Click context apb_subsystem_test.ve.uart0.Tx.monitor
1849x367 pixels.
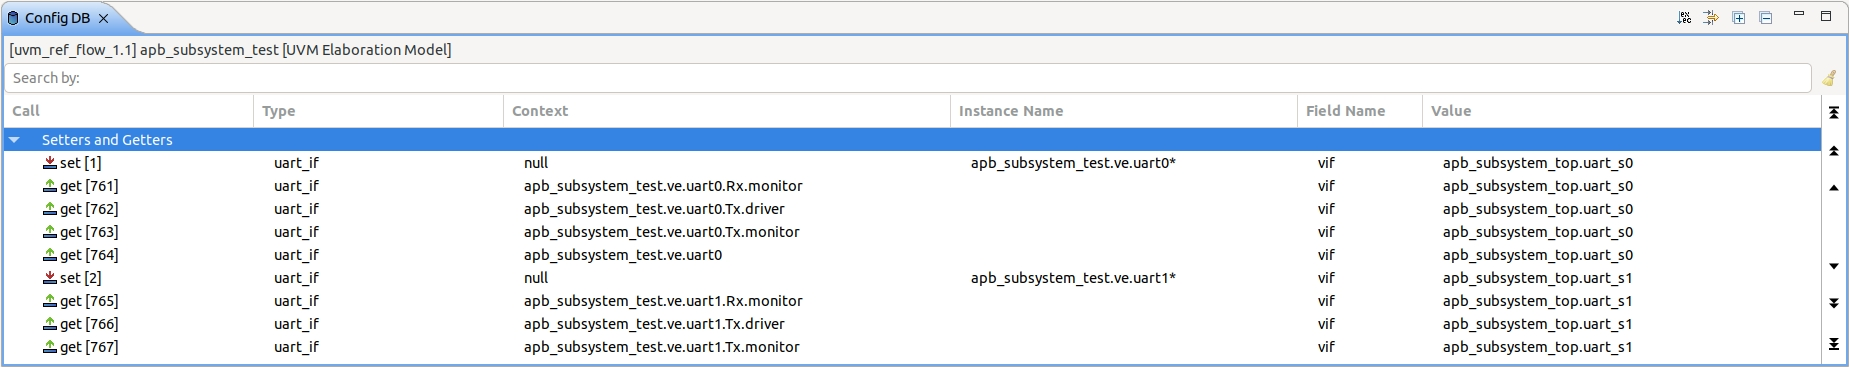(x=662, y=232)
